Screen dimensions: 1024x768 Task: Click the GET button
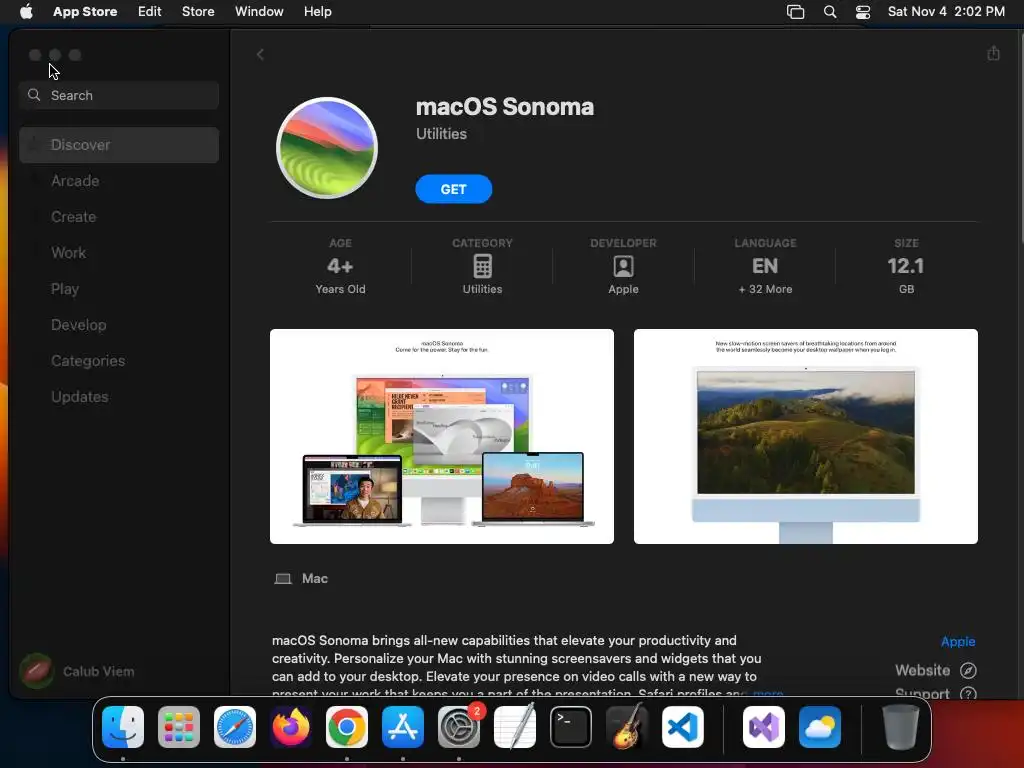(453, 189)
